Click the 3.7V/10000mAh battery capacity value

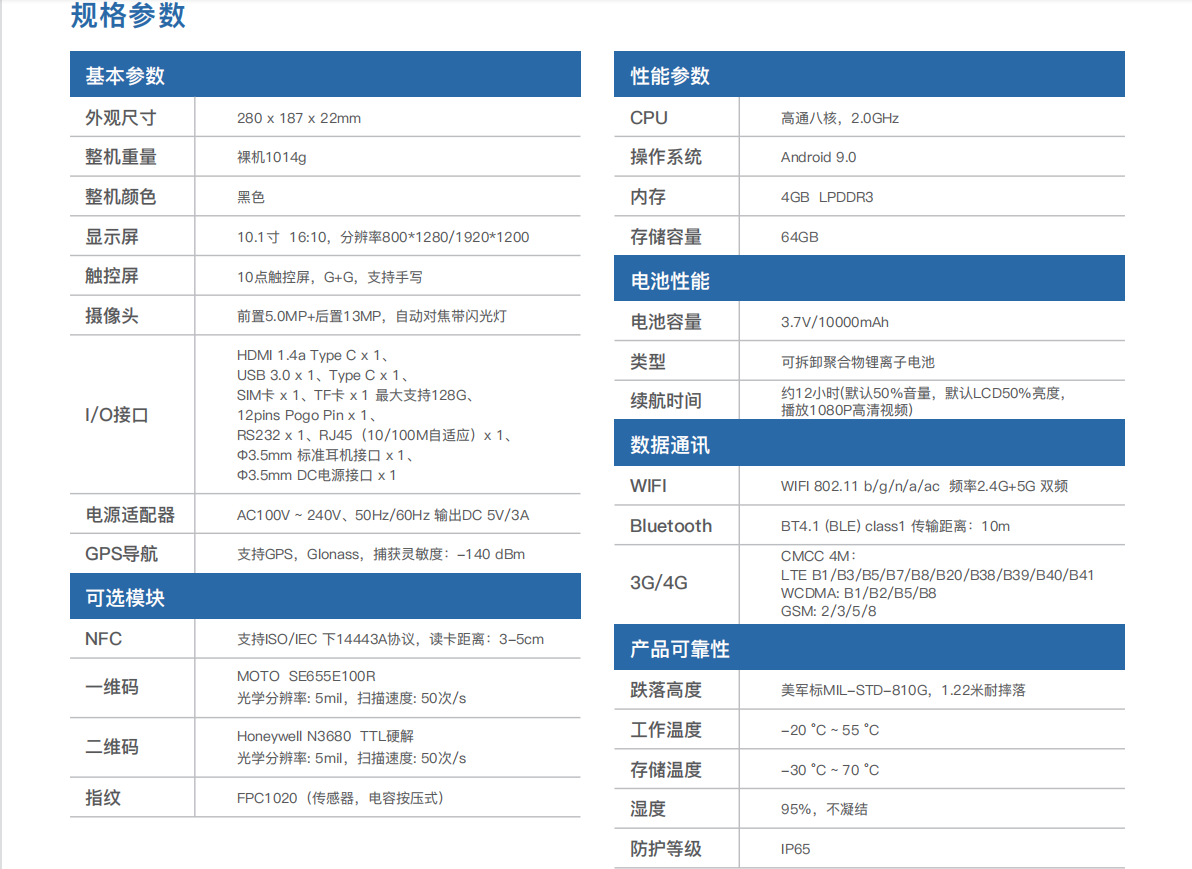[834, 322]
